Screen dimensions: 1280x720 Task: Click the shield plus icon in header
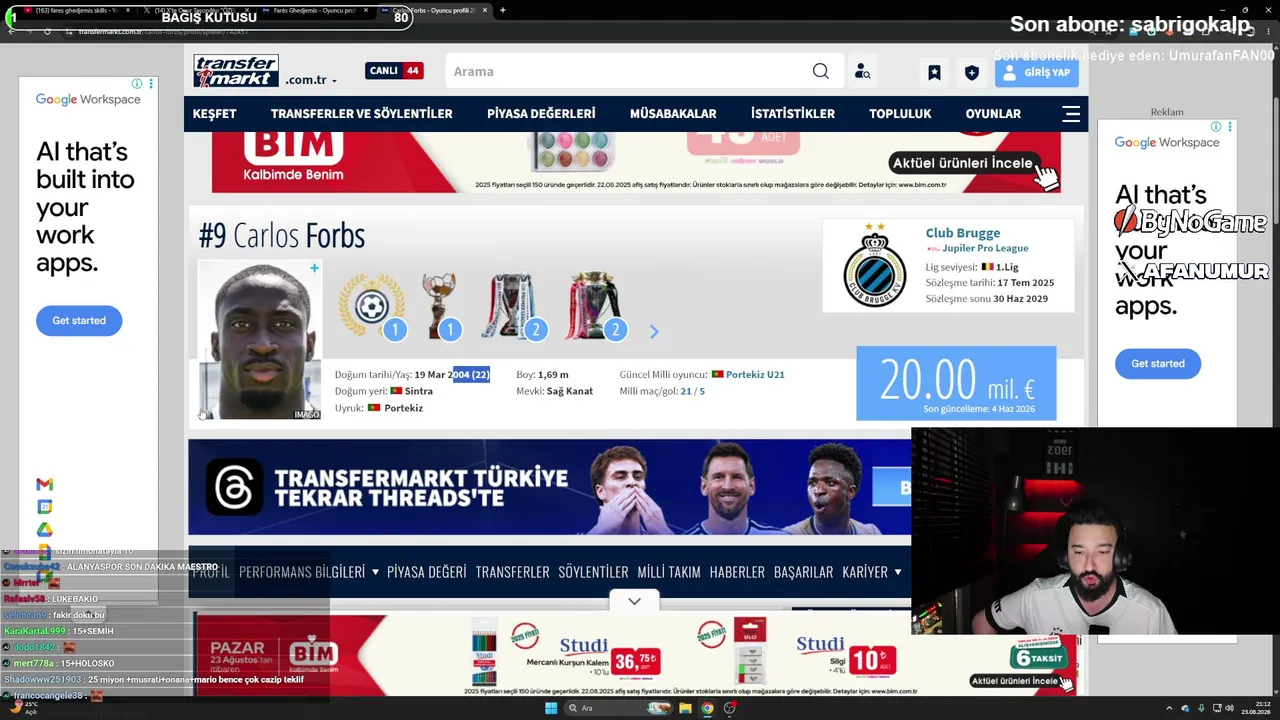[x=971, y=72]
